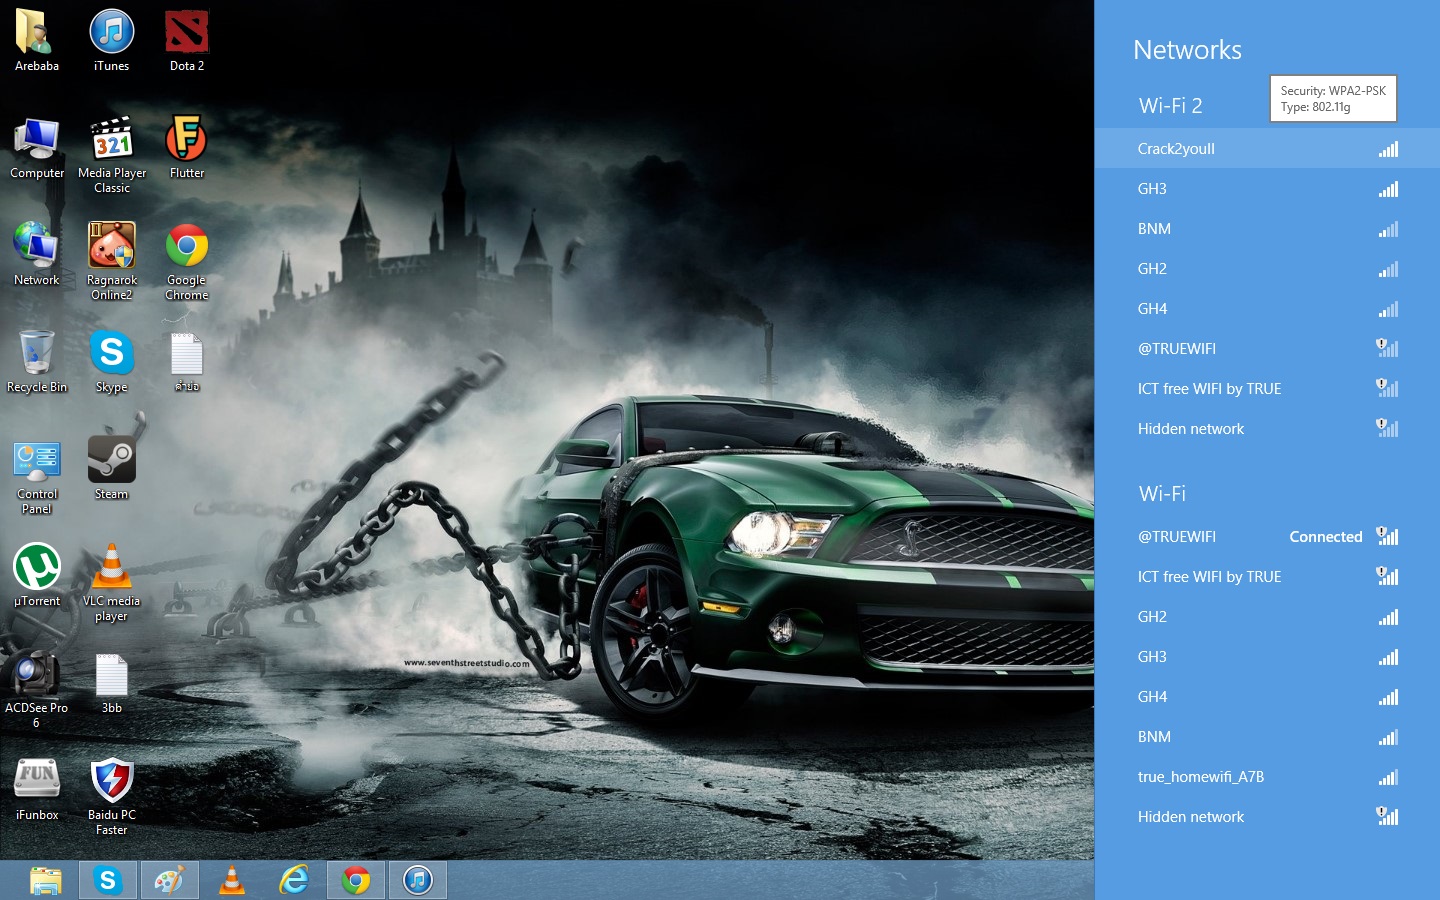Open Media Player Classic

(x=111, y=140)
